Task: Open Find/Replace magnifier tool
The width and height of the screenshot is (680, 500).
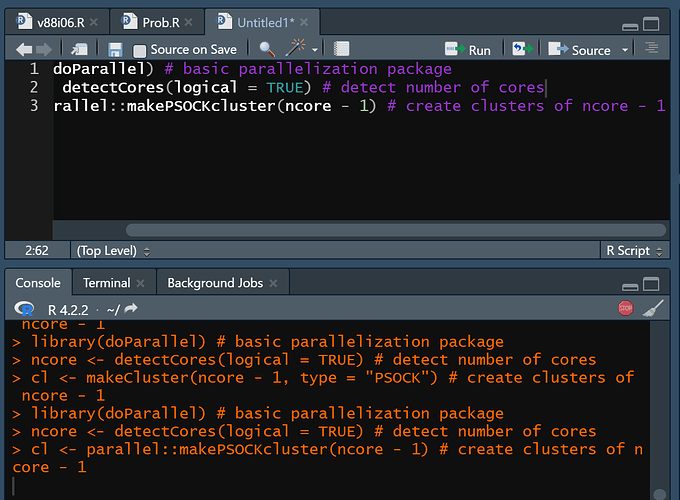Action: pos(267,49)
